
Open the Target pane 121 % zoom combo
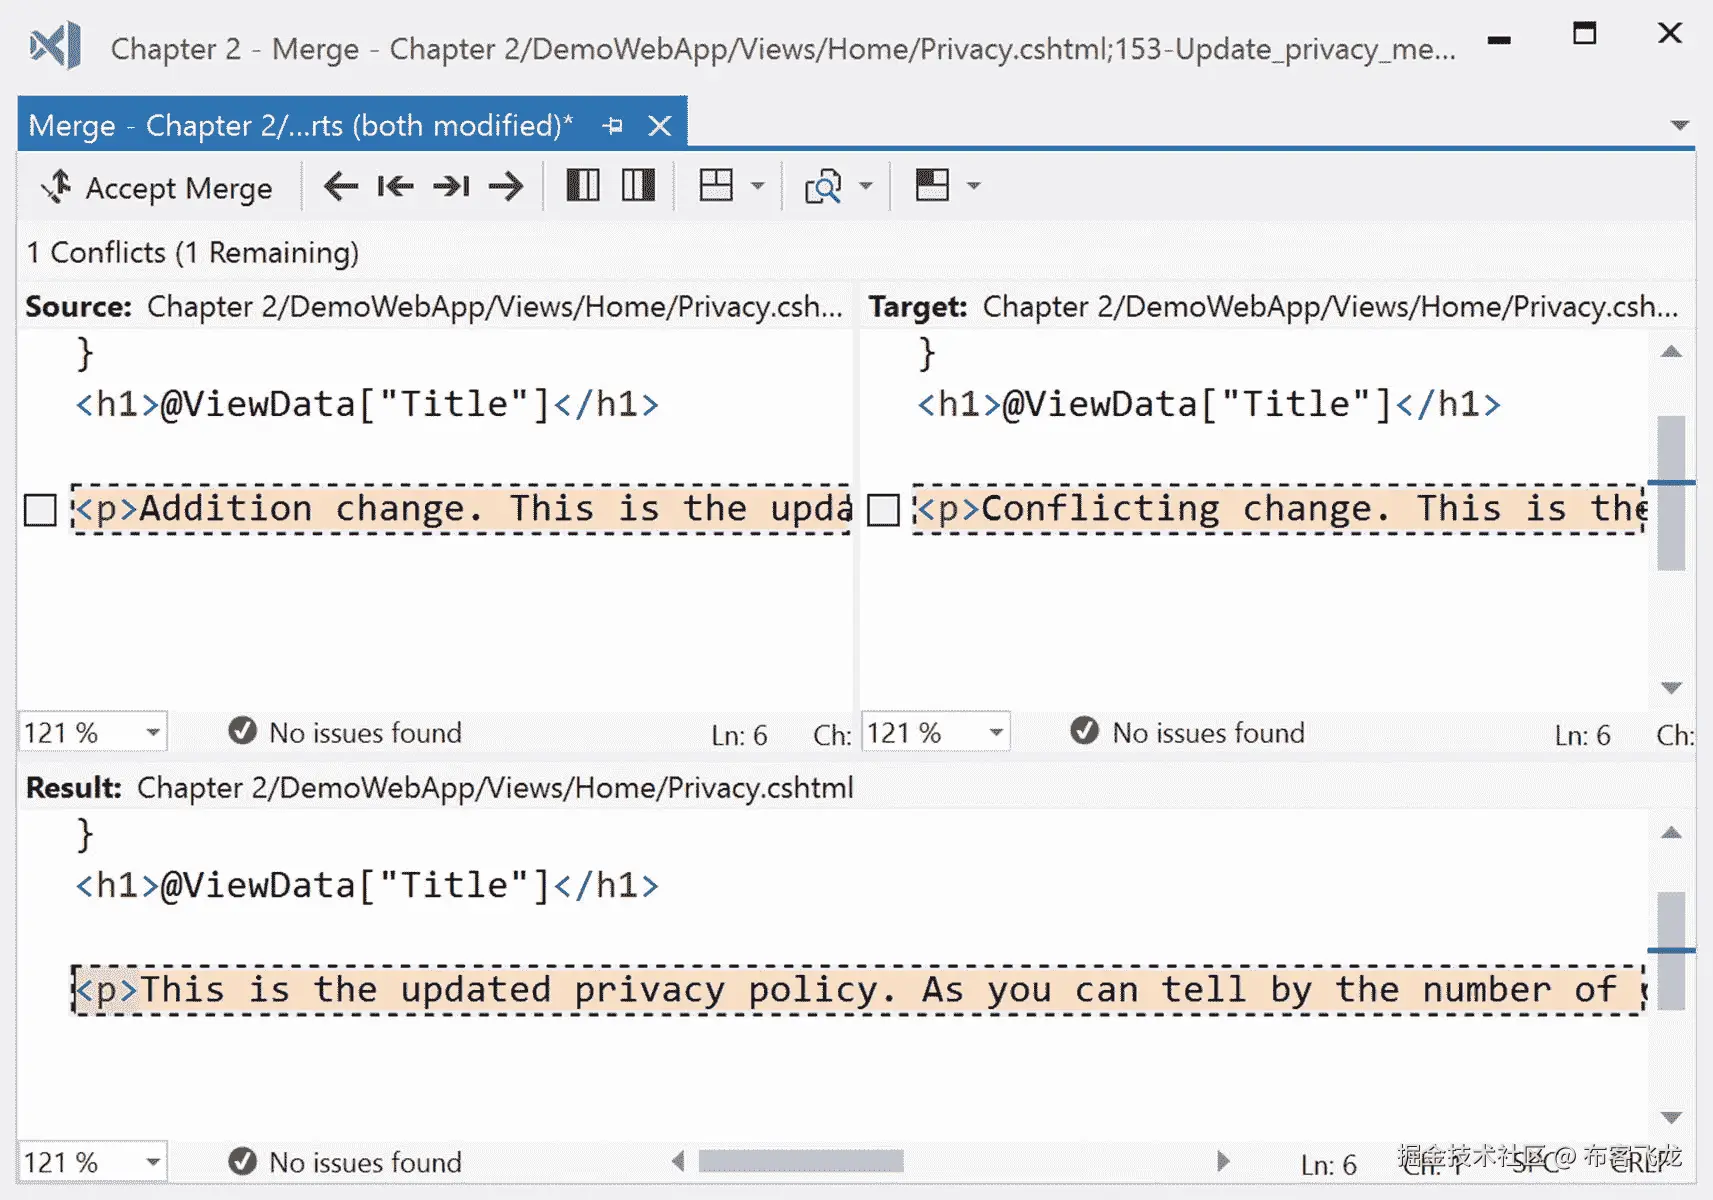[935, 733]
